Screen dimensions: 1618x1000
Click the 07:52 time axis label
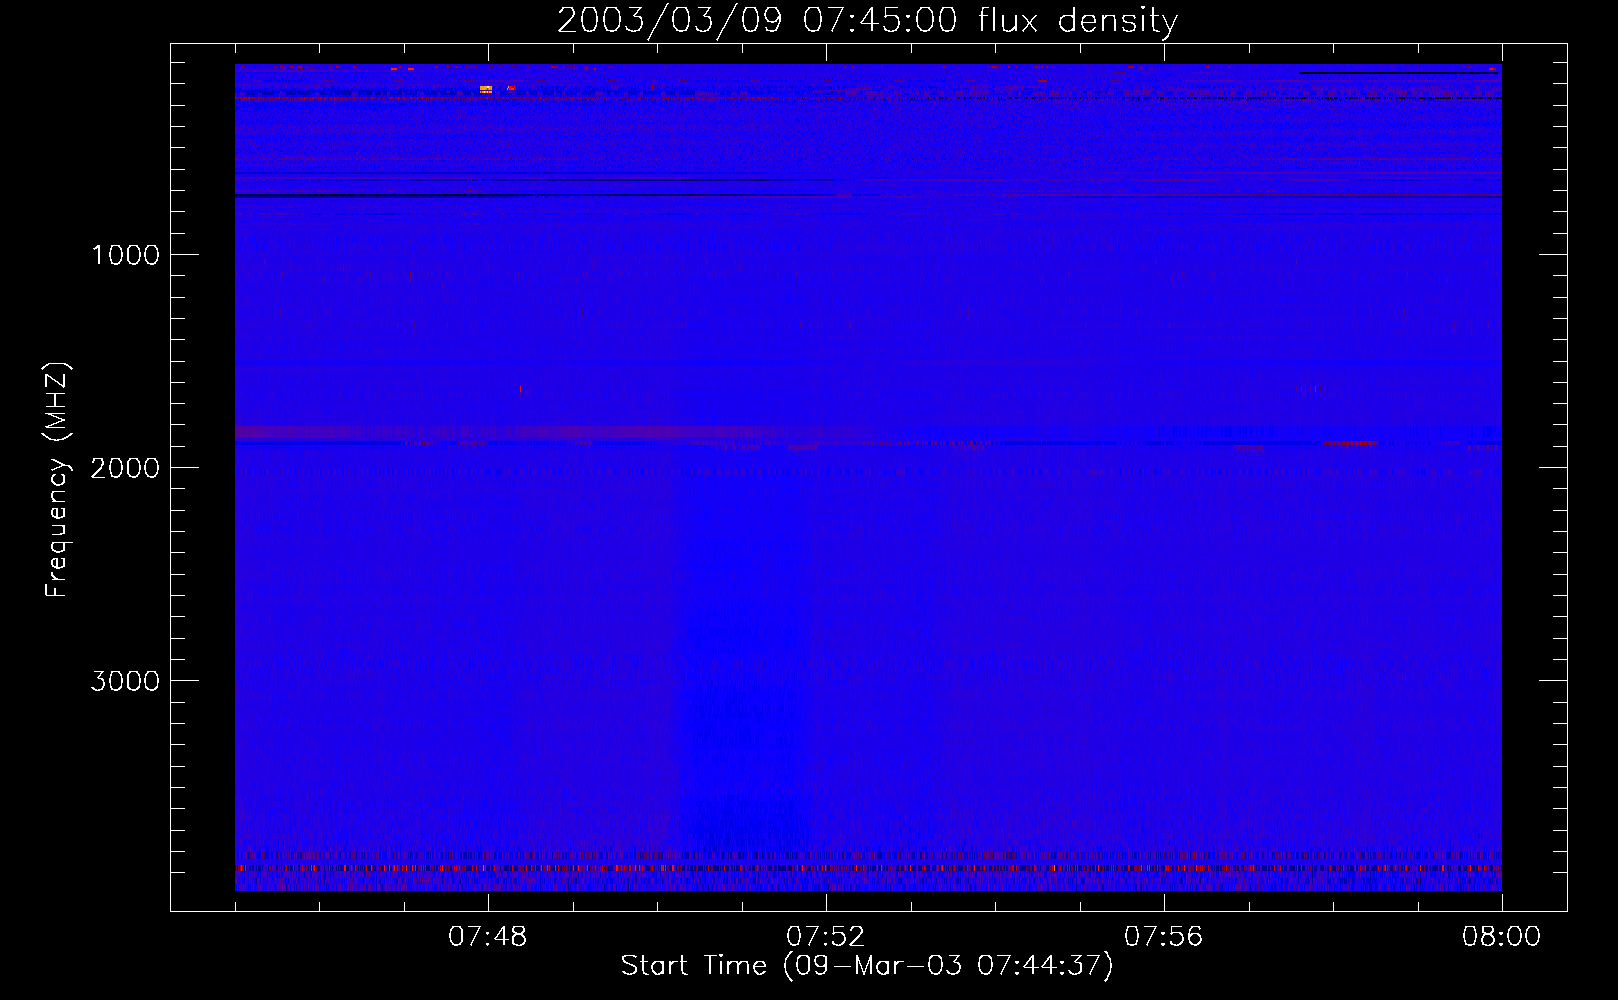tap(825, 937)
